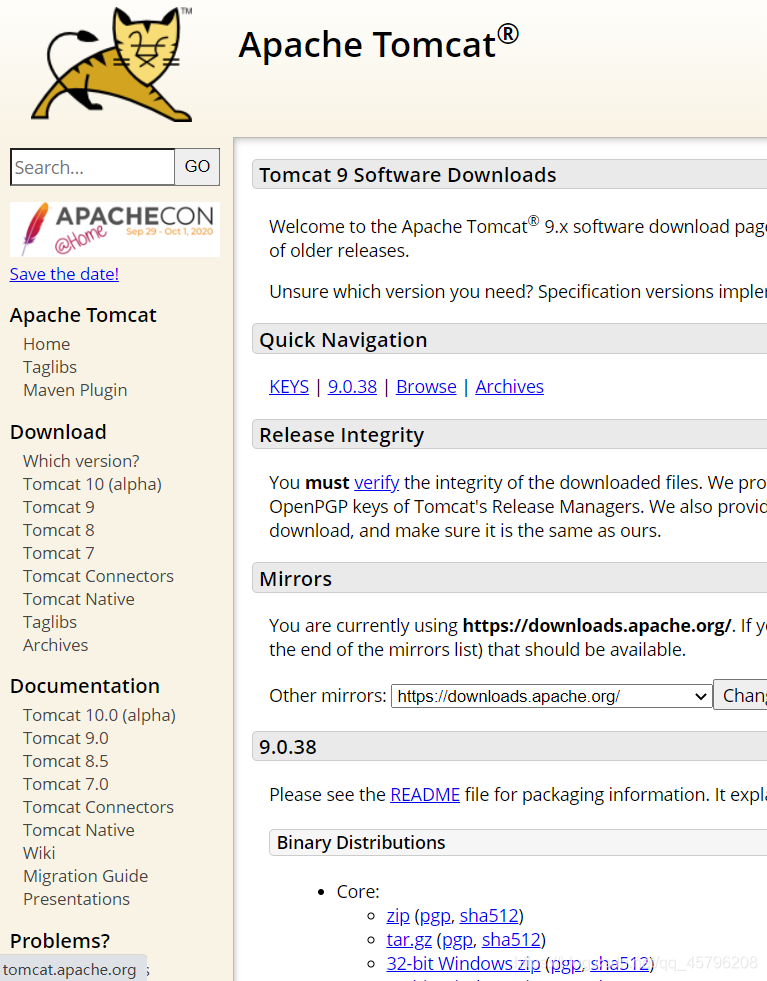Open Taglibs under Download section
767x981 pixels.
[50, 623]
